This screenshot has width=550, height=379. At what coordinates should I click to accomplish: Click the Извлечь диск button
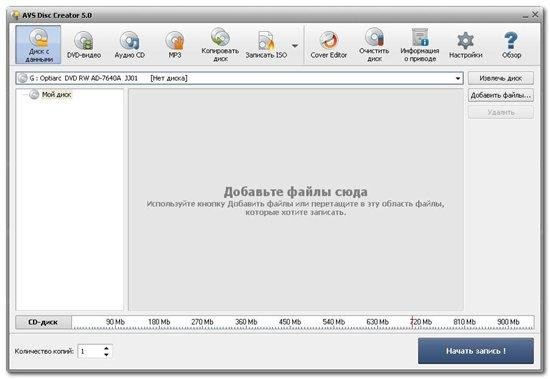point(501,78)
